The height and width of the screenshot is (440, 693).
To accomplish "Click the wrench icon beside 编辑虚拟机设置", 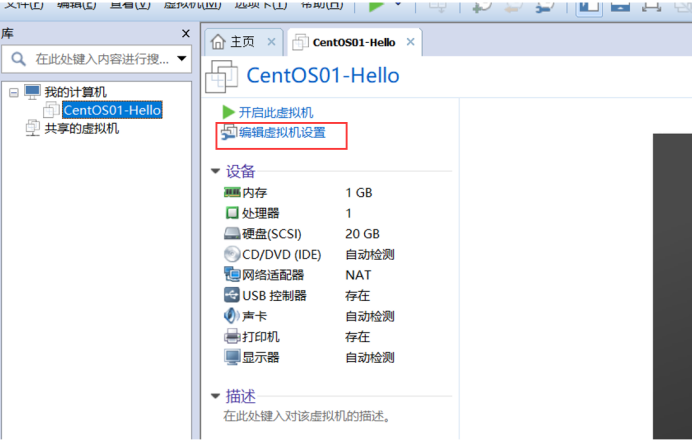I will [229, 133].
